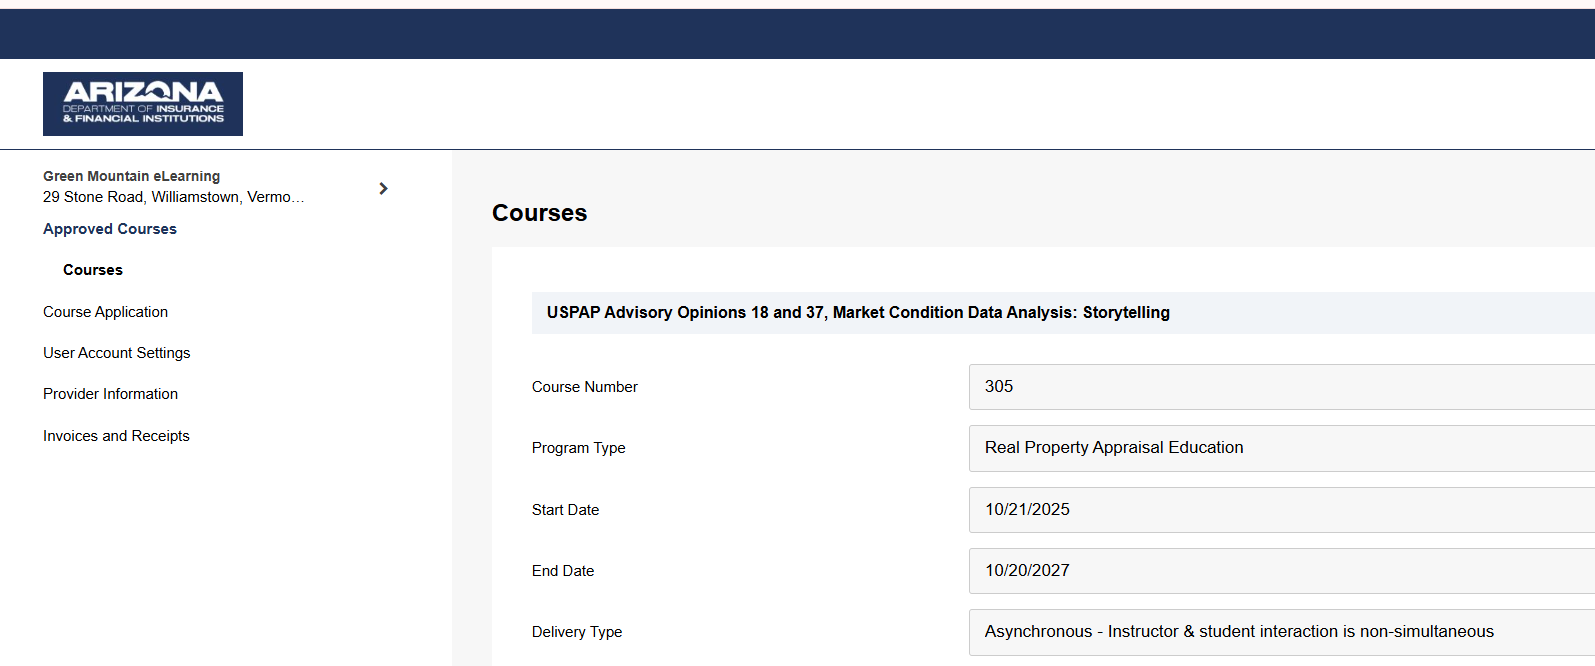The width and height of the screenshot is (1595, 666).
Task: Click the Course Number field showing 305
Action: 1280,387
